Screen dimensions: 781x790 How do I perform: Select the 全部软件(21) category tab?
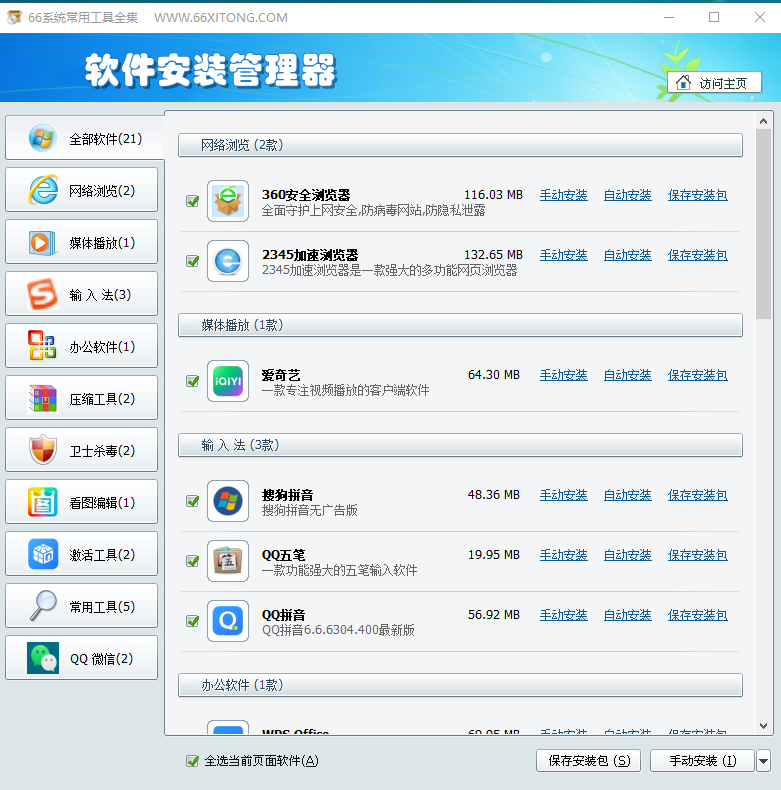tap(85, 138)
